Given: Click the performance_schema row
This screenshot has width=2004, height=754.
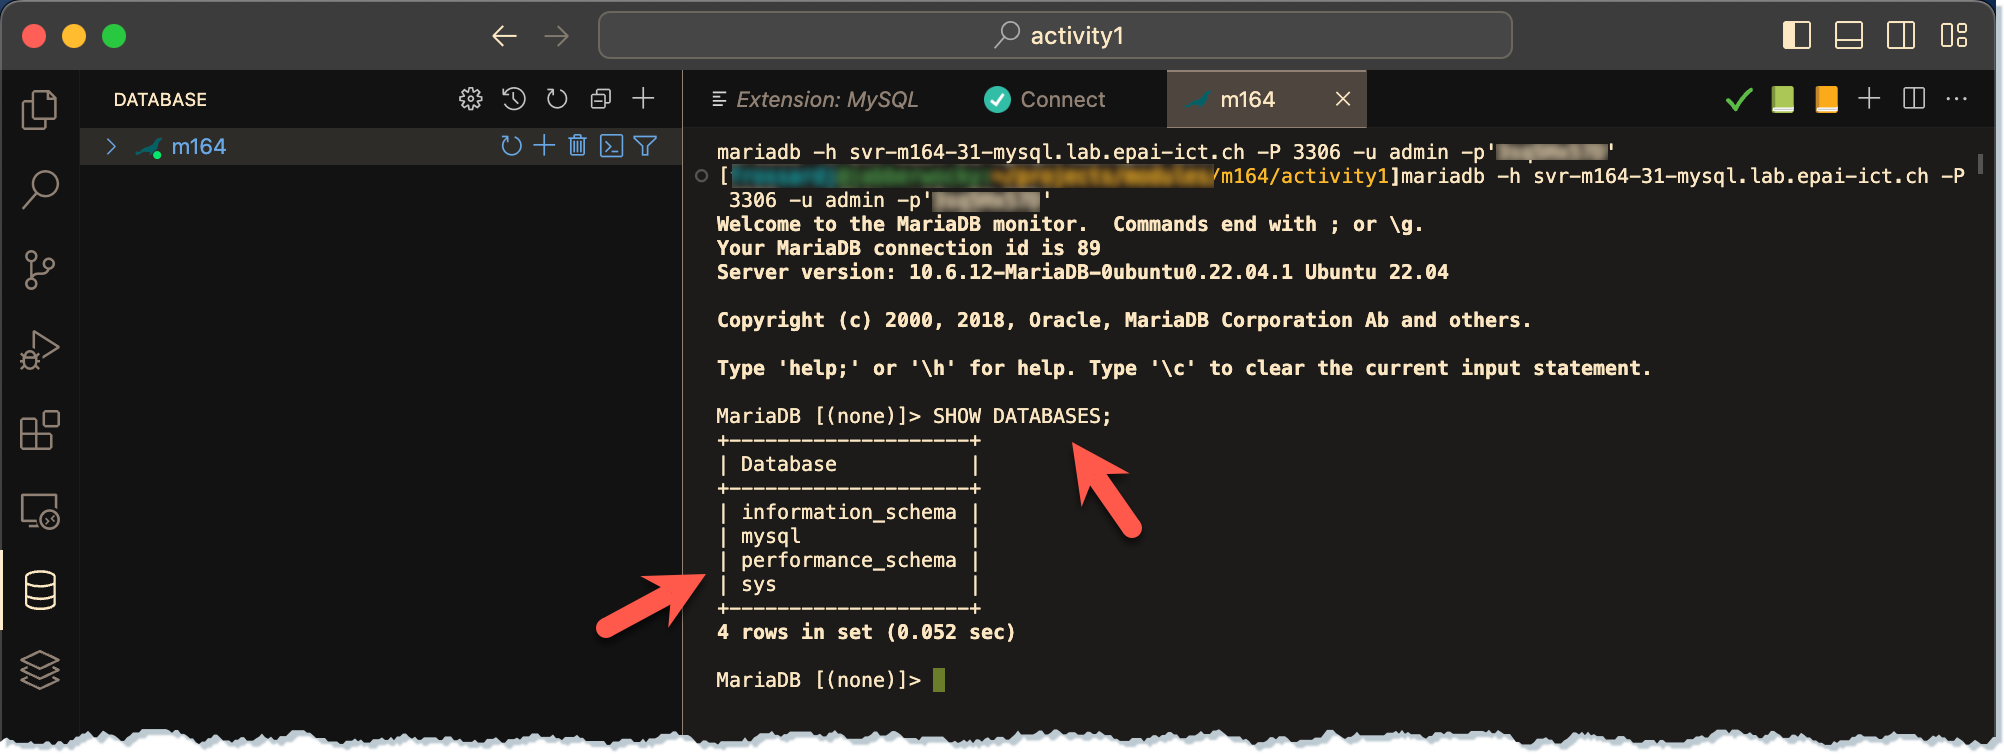Looking at the screenshot, I should pos(848,560).
